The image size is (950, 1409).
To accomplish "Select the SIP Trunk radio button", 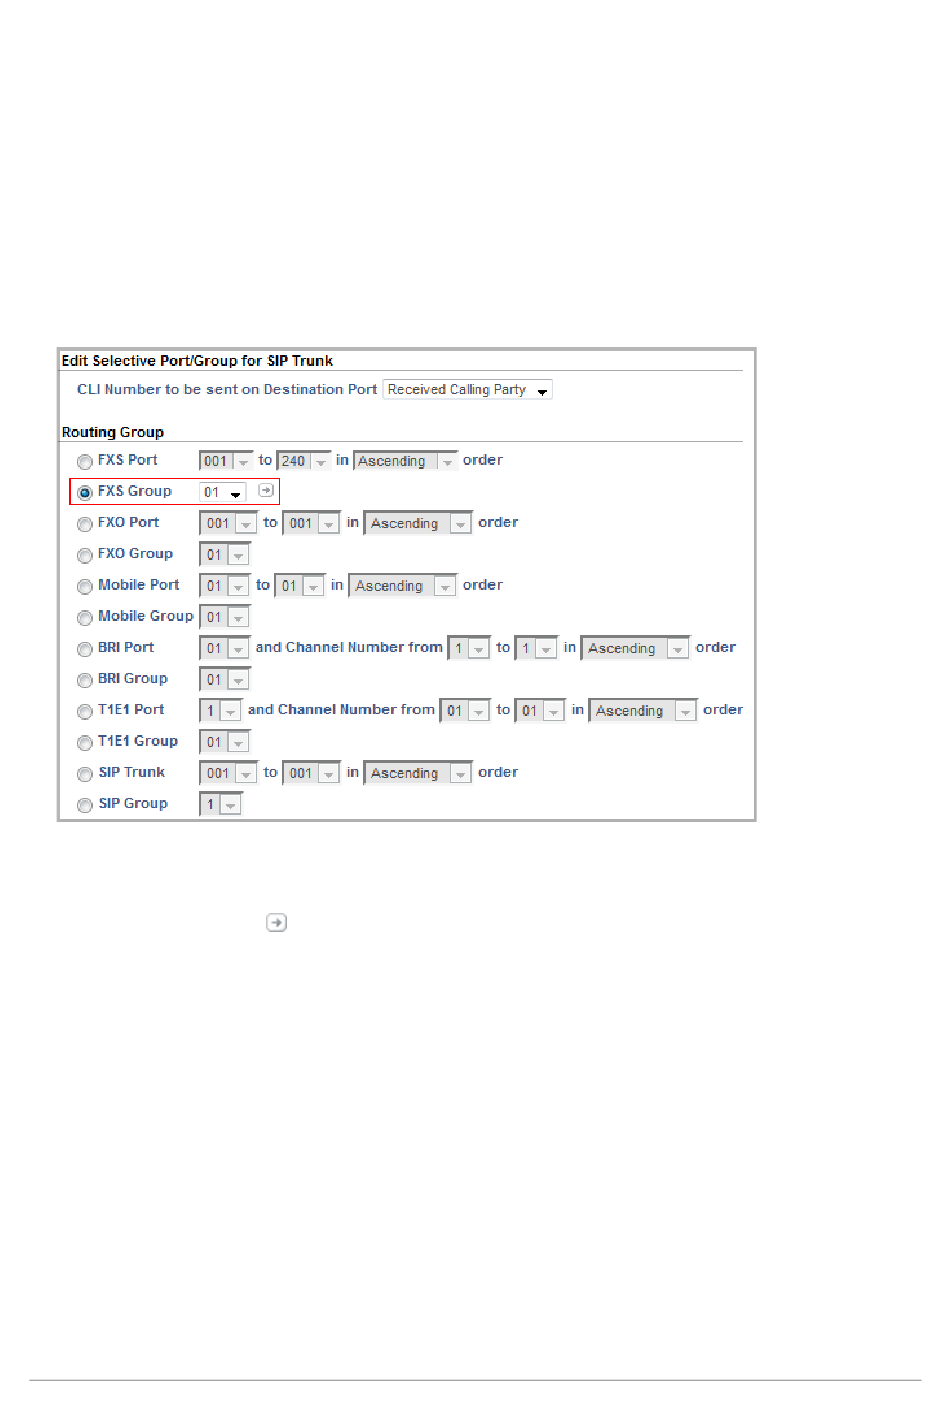I will [x=85, y=774].
